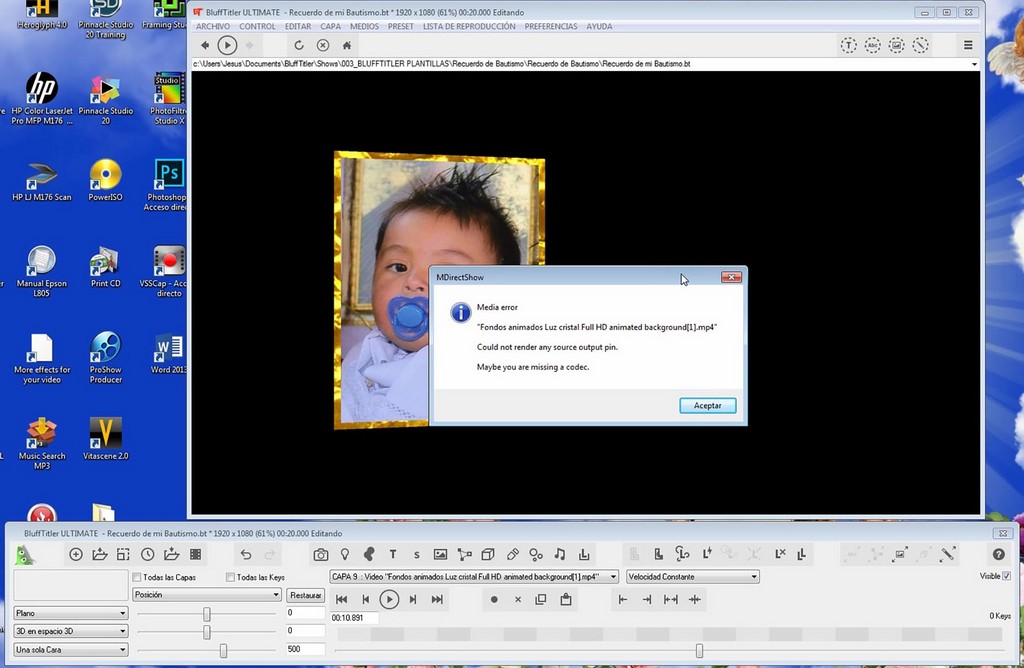Add a text layer with the T icon
1024x668 pixels.
pyautogui.click(x=393, y=554)
